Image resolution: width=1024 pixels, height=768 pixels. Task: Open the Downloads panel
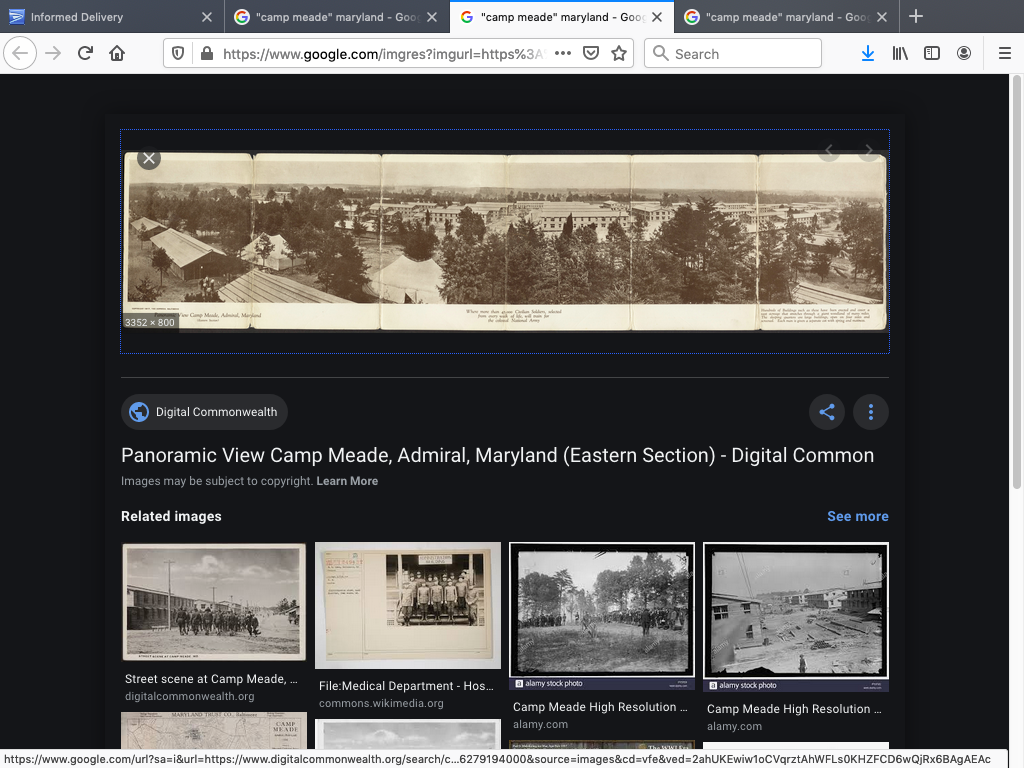(868, 54)
